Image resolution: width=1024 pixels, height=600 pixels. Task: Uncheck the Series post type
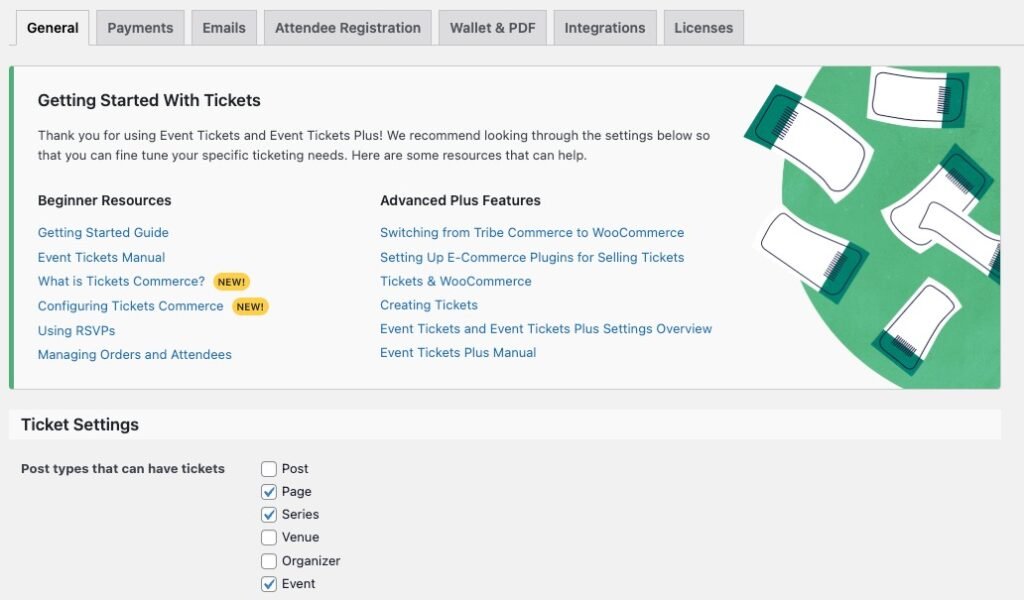[x=268, y=514]
